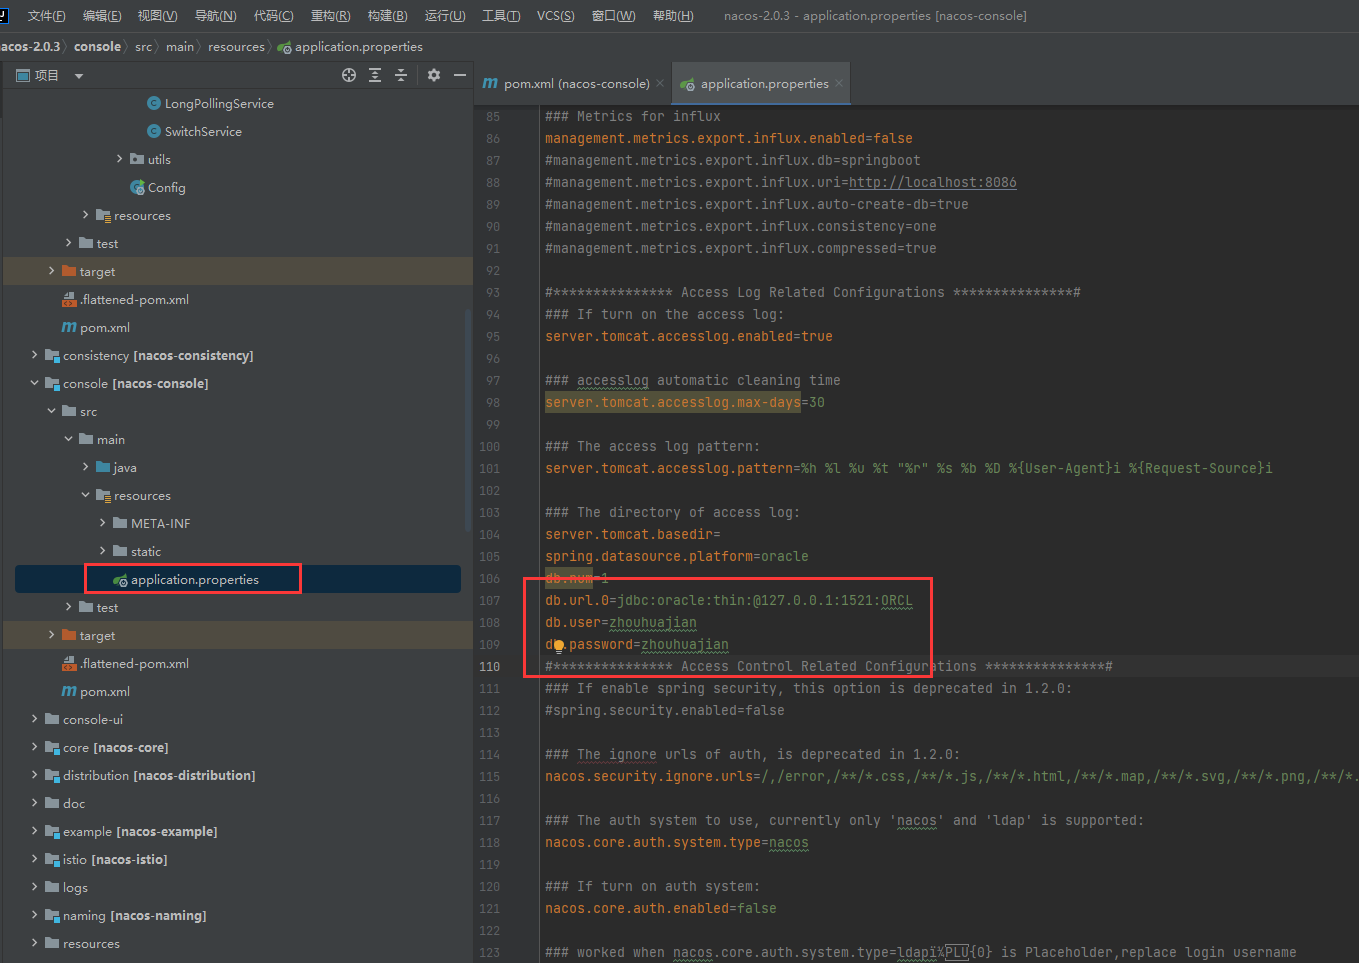Expand example [nacos-example] module
The height and width of the screenshot is (963, 1359).
[x=35, y=831]
